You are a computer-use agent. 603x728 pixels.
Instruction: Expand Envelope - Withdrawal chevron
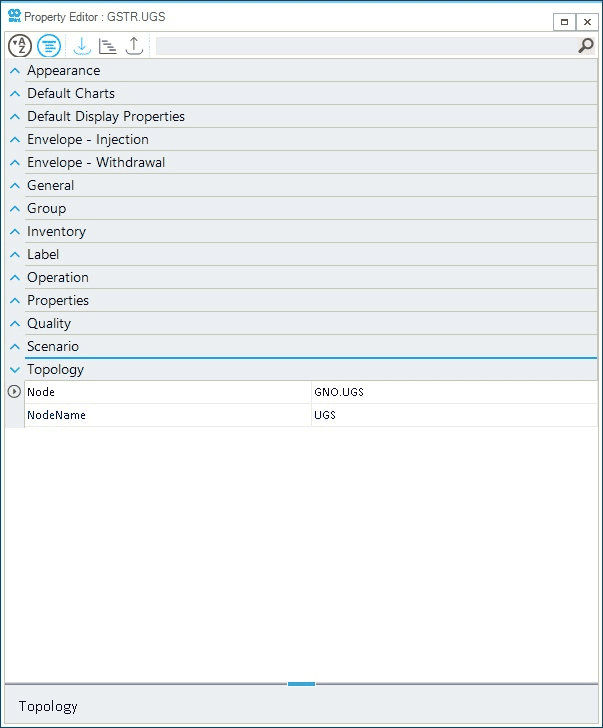[15, 162]
